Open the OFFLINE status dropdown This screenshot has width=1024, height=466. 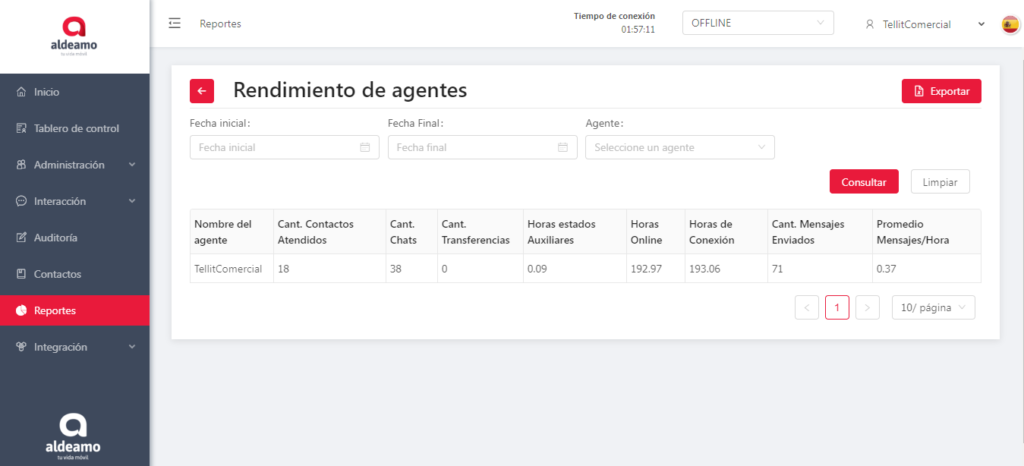[x=757, y=23]
